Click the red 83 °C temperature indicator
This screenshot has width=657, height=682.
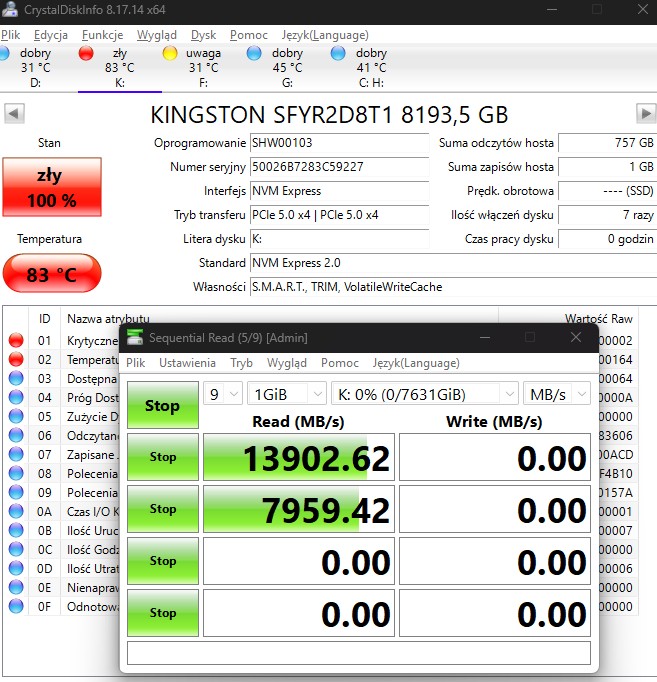point(52,273)
